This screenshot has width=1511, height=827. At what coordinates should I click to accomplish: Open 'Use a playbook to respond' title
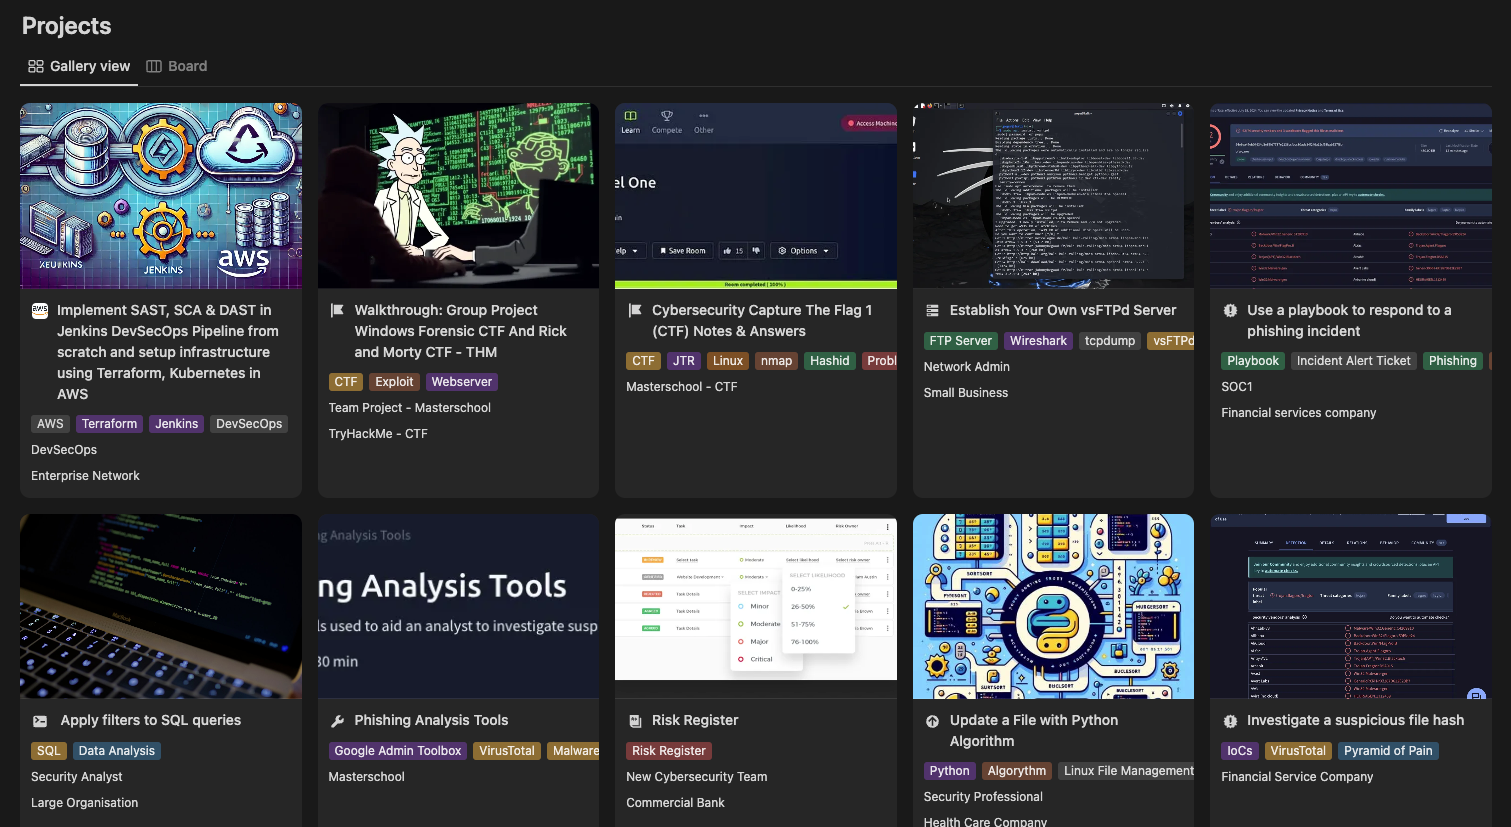pyautogui.click(x=1349, y=320)
